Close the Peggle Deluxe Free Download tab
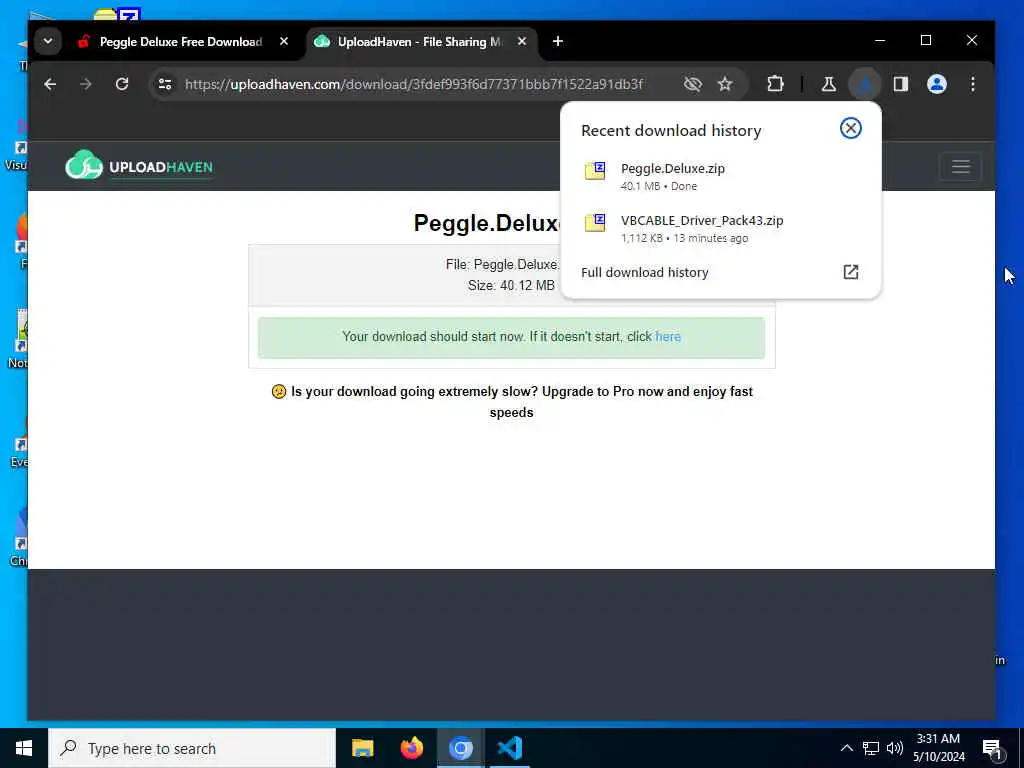Image resolution: width=1024 pixels, height=768 pixels. click(284, 41)
